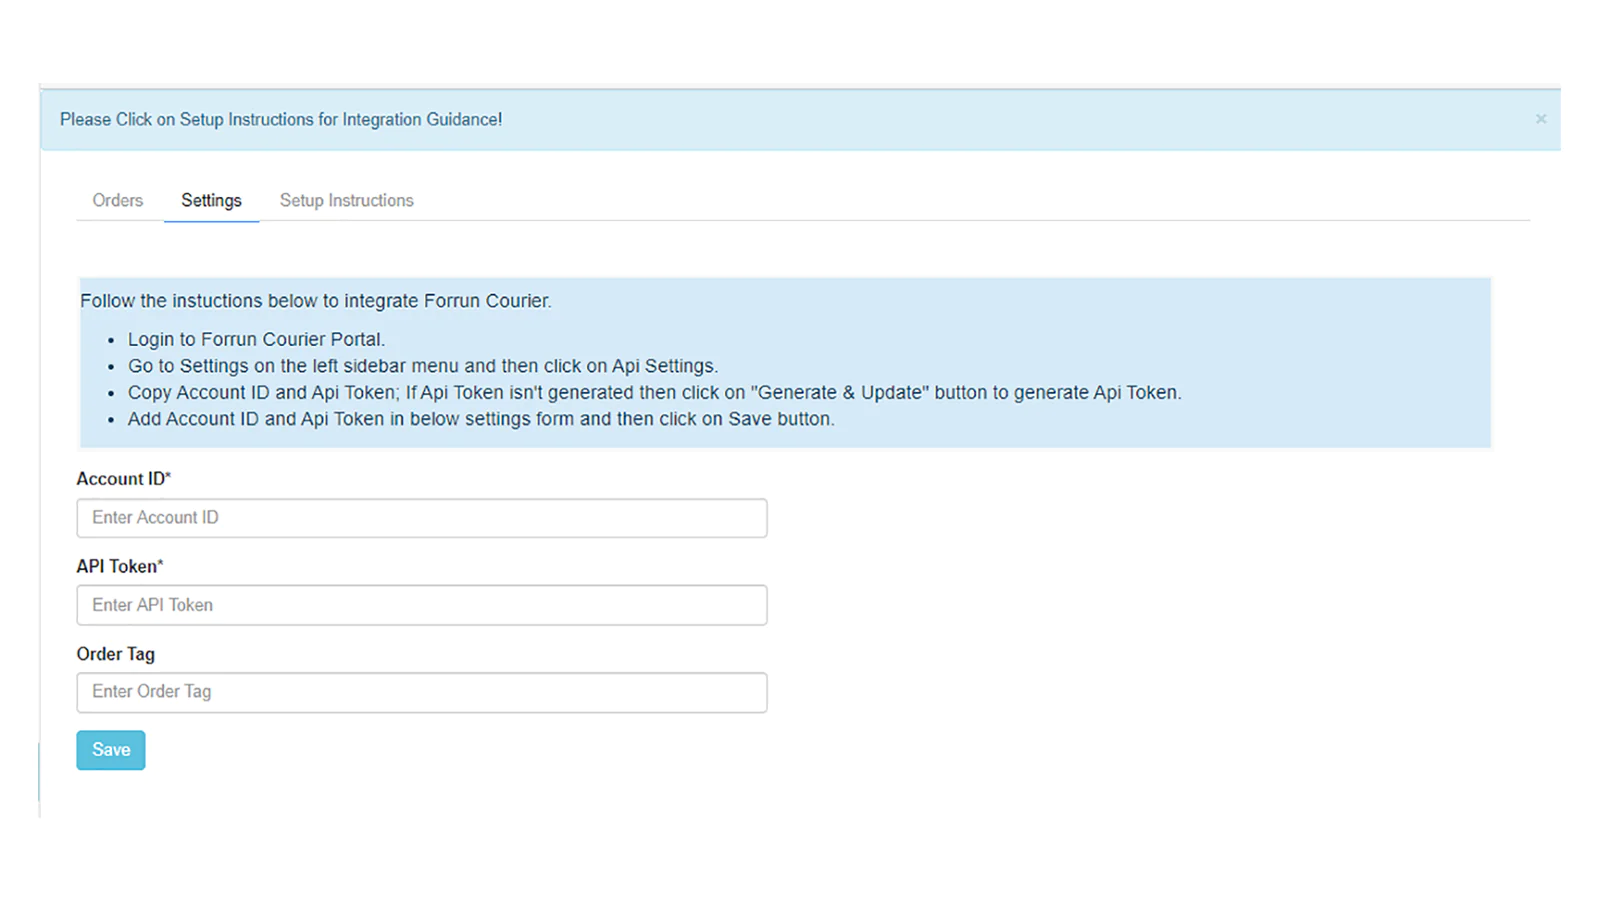
Task: Click the "Follow the instuctions below" heading
Action: click(x=315, y=301)
